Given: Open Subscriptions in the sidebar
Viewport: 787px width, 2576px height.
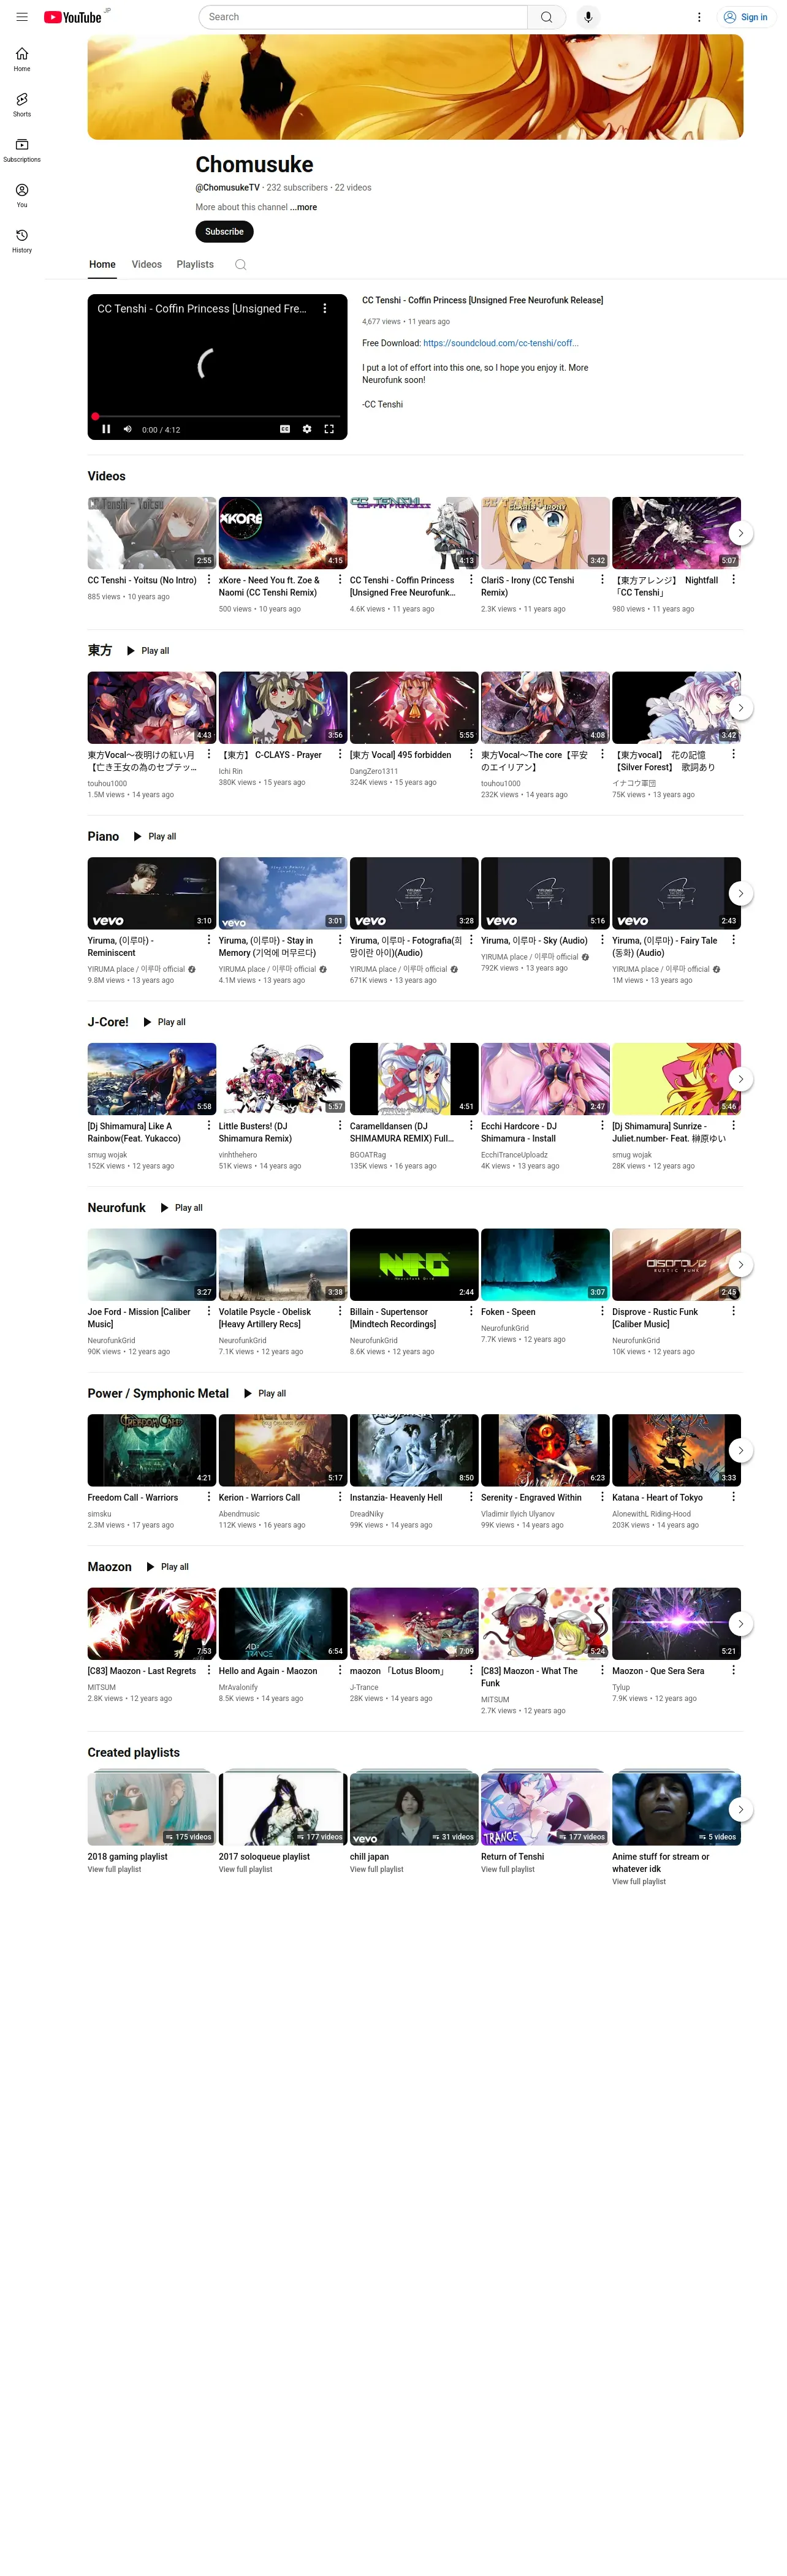Looking at the screenshot, I should (22, 150).
